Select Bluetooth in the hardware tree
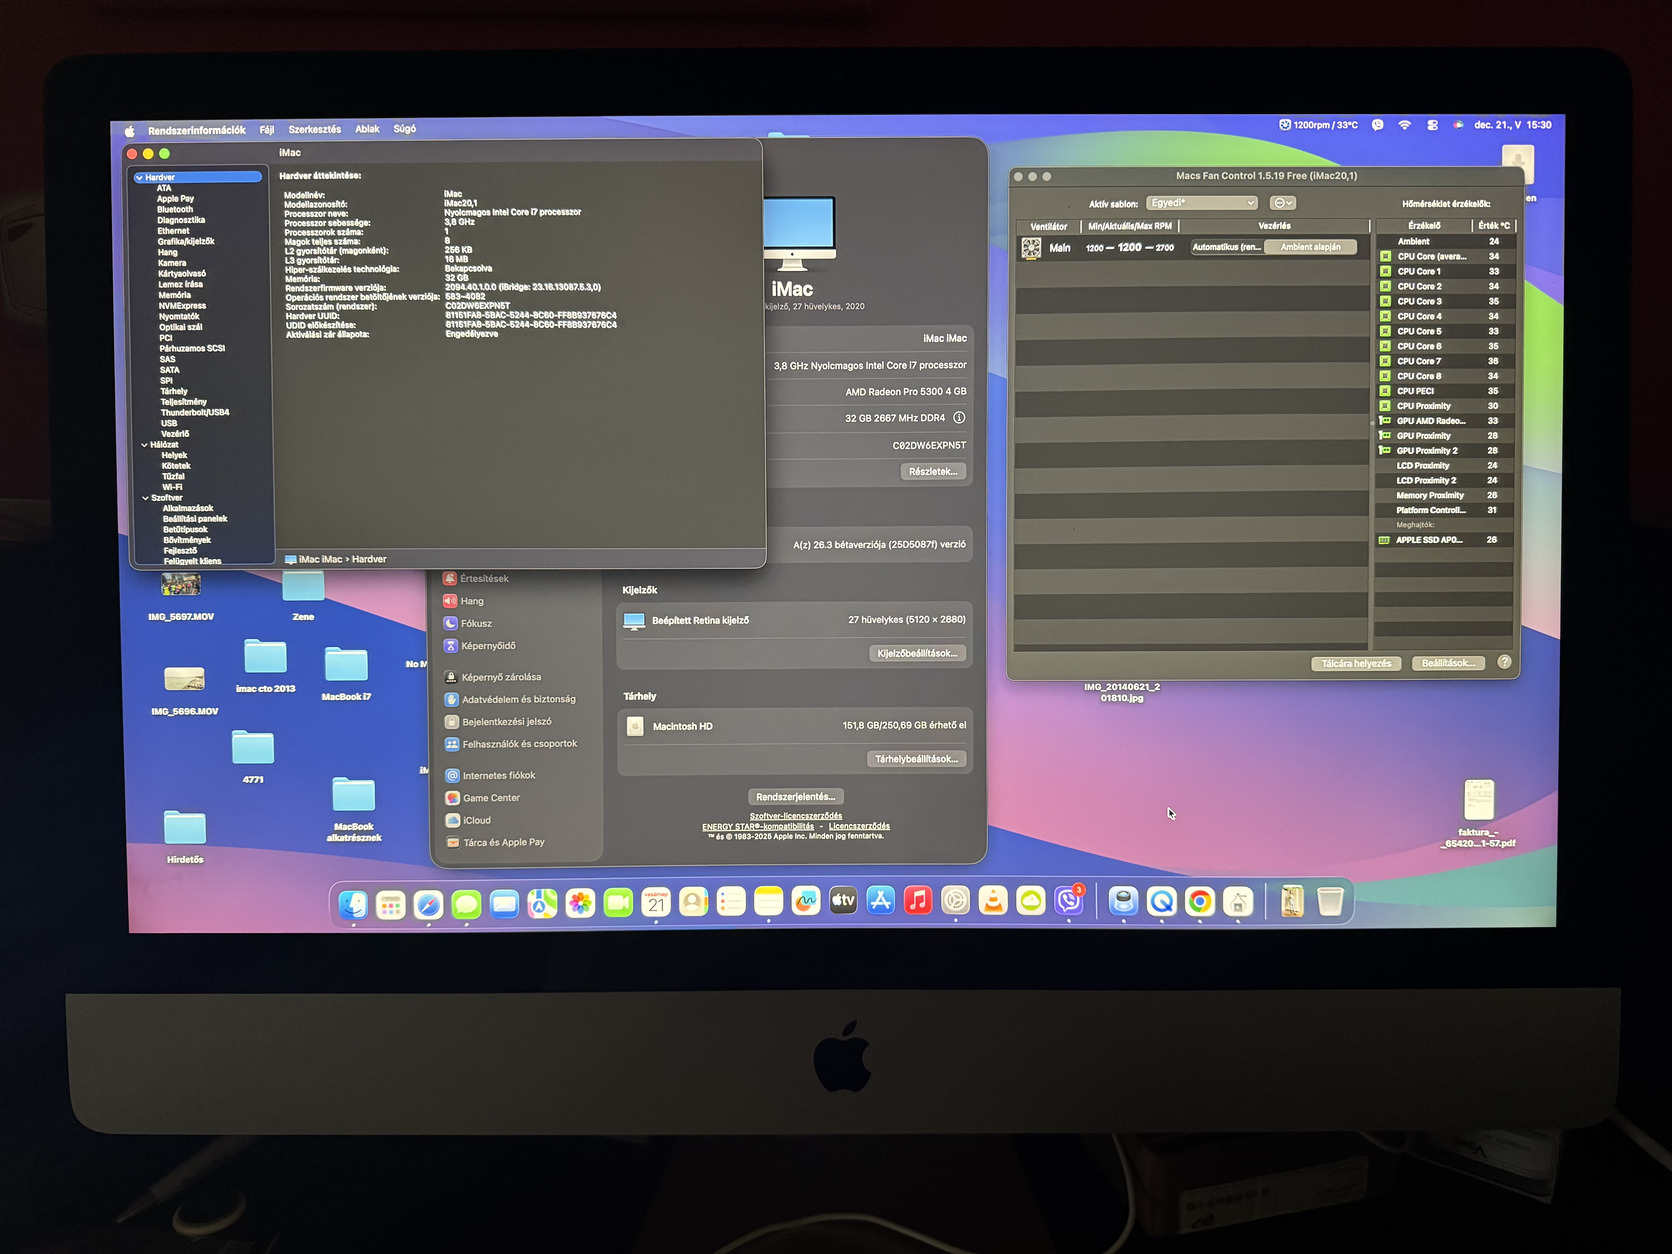1672x1254 pixels. (175, 210)
